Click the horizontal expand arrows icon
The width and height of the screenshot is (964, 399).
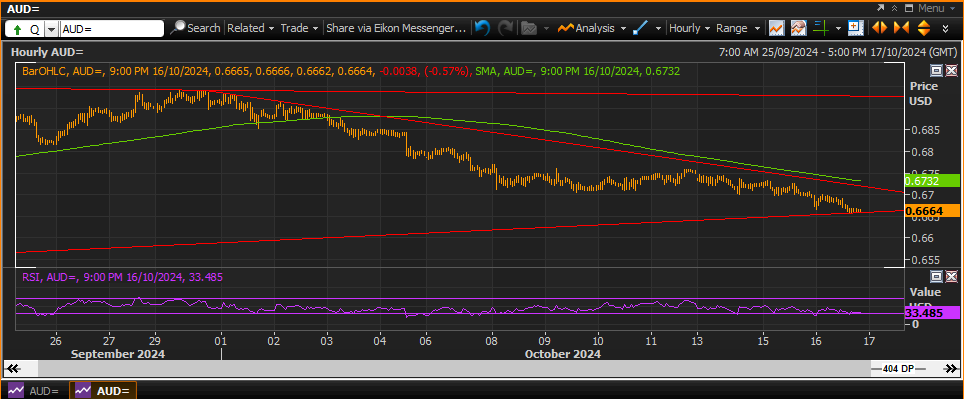click(879, 28)
